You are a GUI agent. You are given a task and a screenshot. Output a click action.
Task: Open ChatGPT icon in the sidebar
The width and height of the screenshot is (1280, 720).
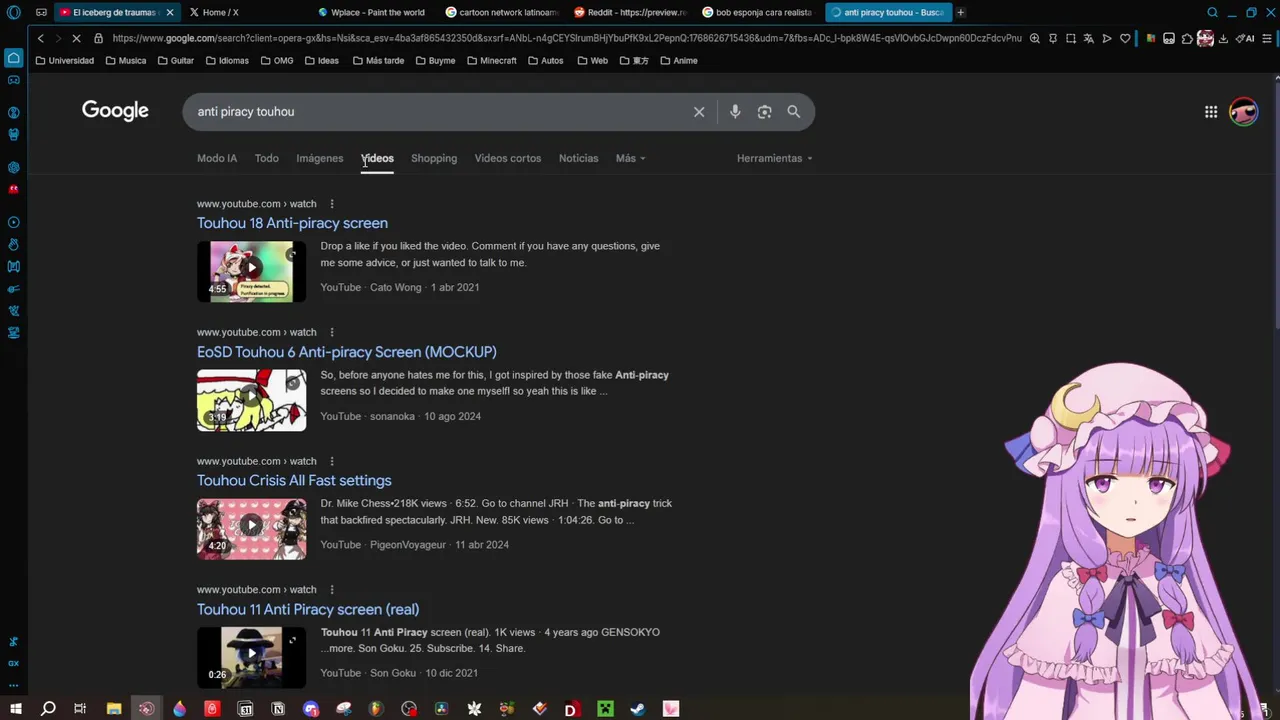pos(14,167)
